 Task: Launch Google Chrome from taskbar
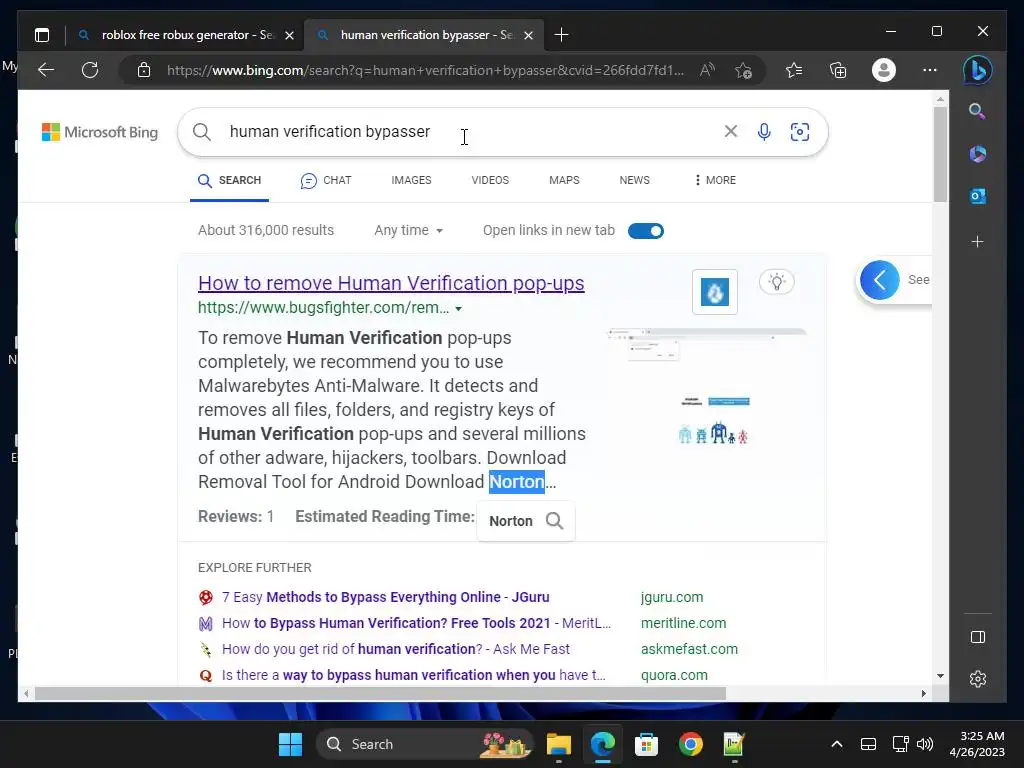[x=690, y=744]
